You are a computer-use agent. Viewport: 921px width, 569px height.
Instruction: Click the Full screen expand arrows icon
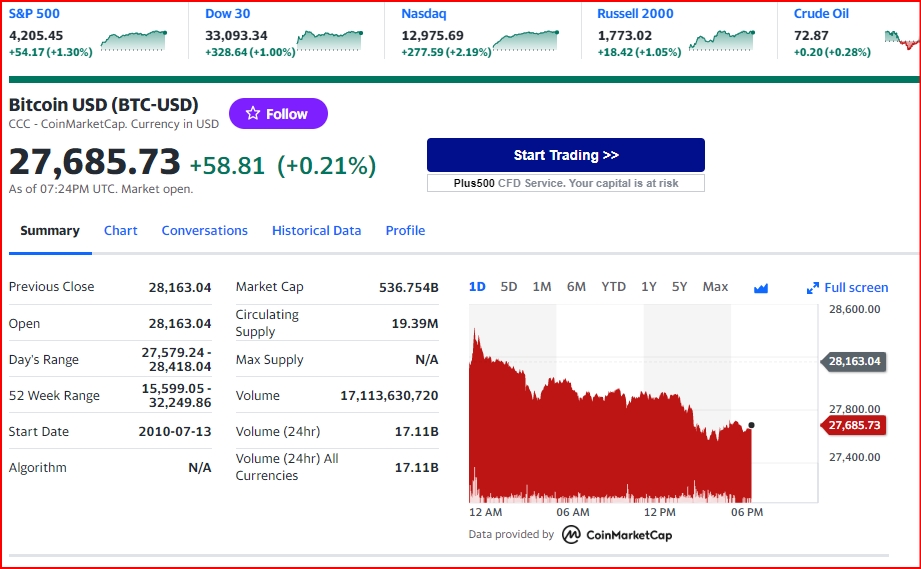pos(812,288)
